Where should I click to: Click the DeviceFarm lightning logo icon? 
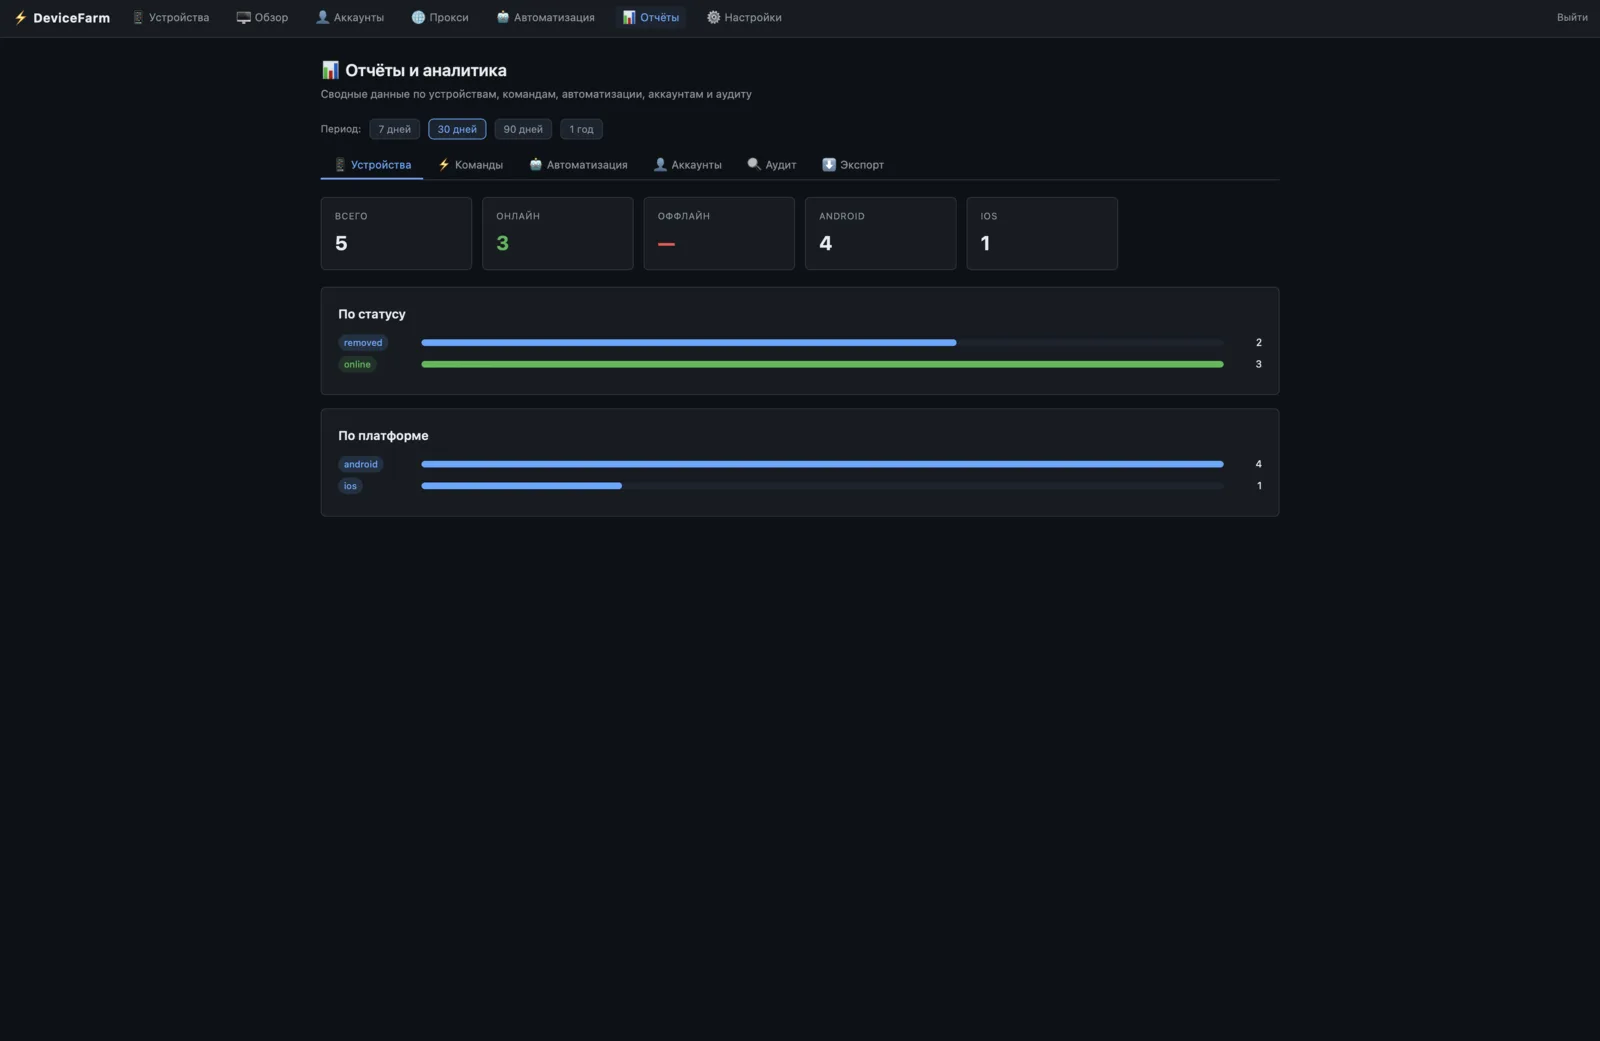tap(20, 18)
